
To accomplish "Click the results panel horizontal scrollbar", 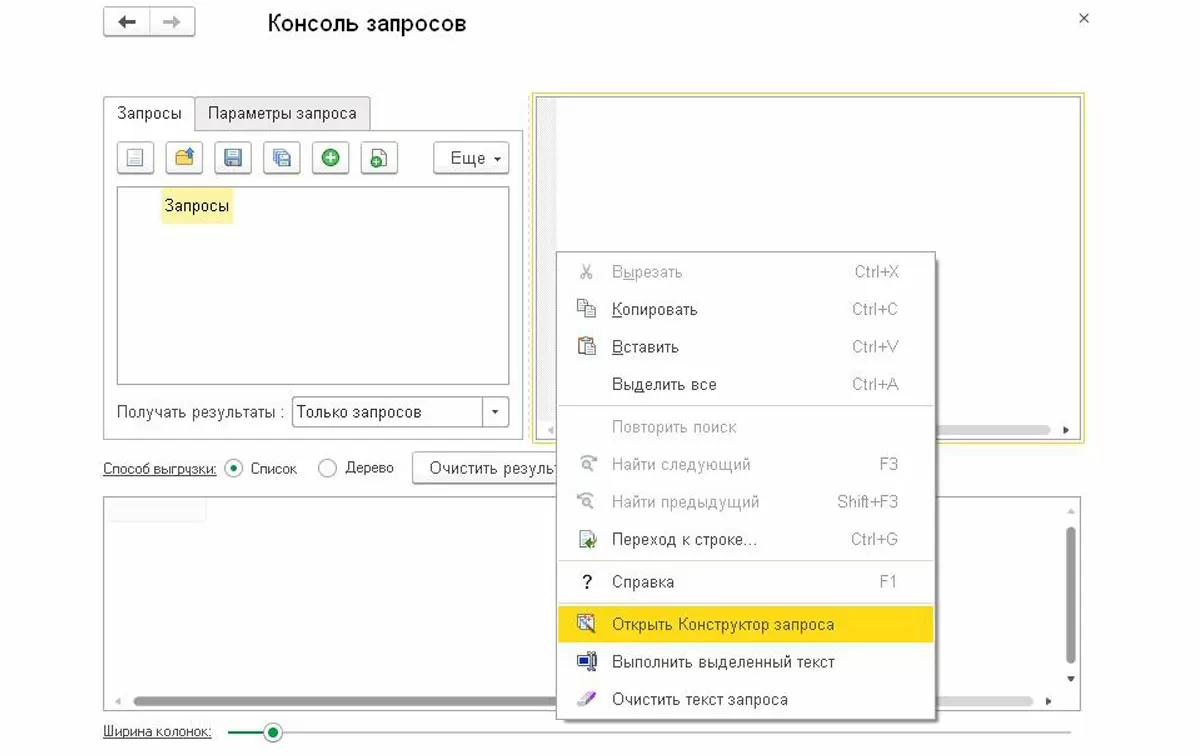I will pos(345,702).
